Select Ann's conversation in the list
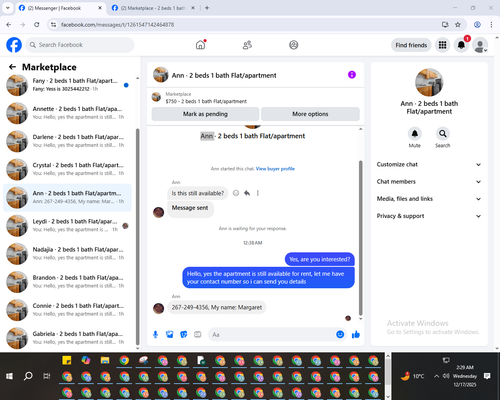The height and width of the screenshot is (400, 500). 67,197
